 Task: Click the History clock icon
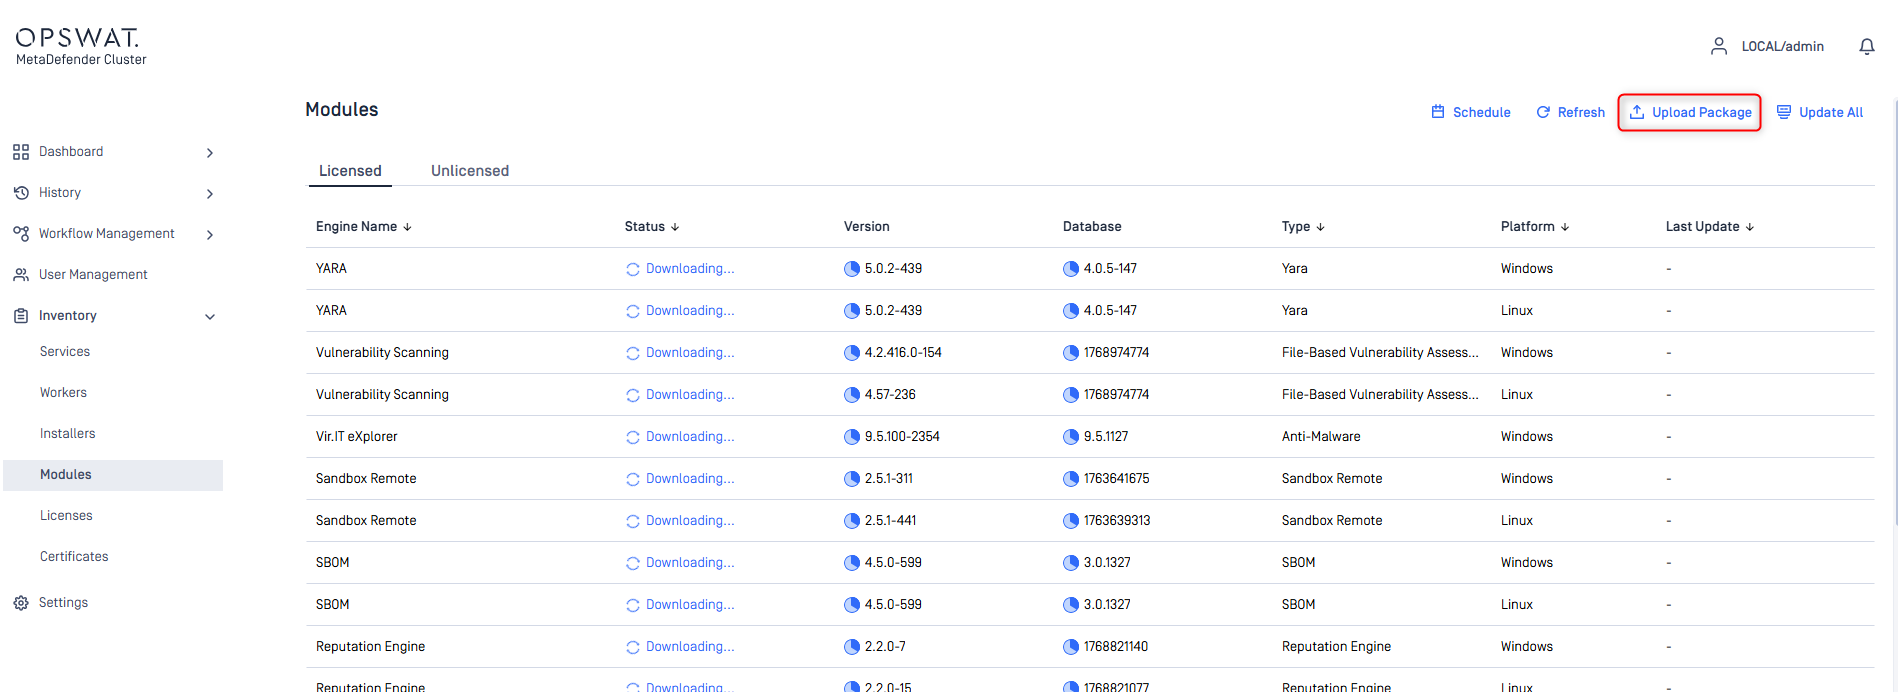pyautogui.click(x=21, y=193)
